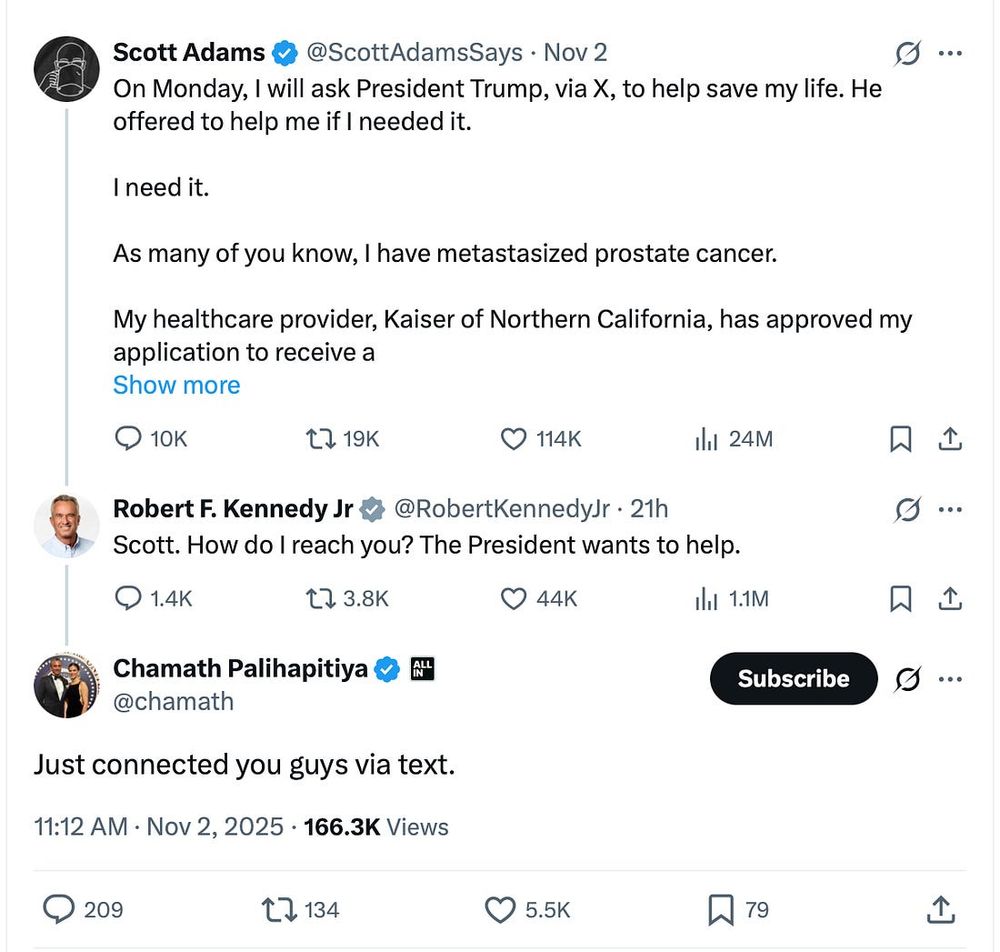Open @ScottAdamsSays profile handle
1000x952 pixels.
pyautogui.click(x=412, y=52)
